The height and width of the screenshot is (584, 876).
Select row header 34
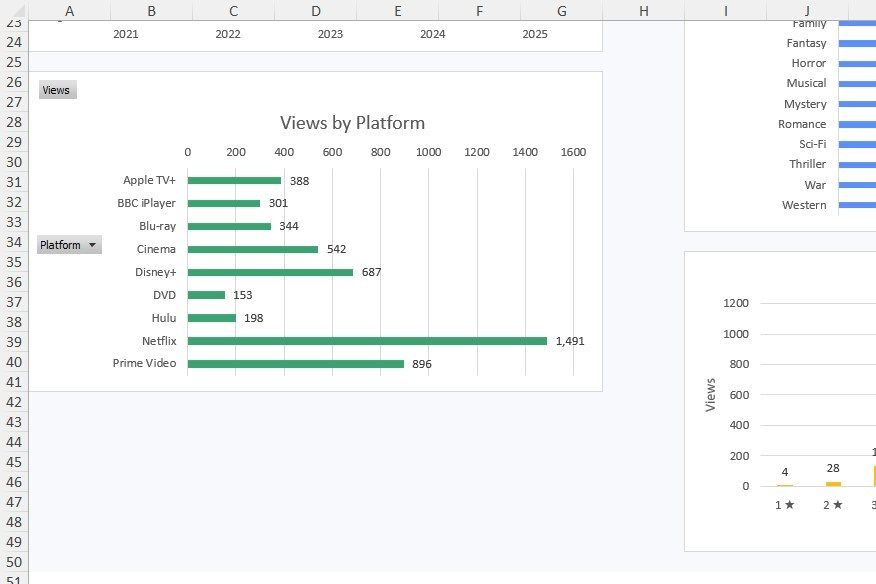tap(14, 242)
